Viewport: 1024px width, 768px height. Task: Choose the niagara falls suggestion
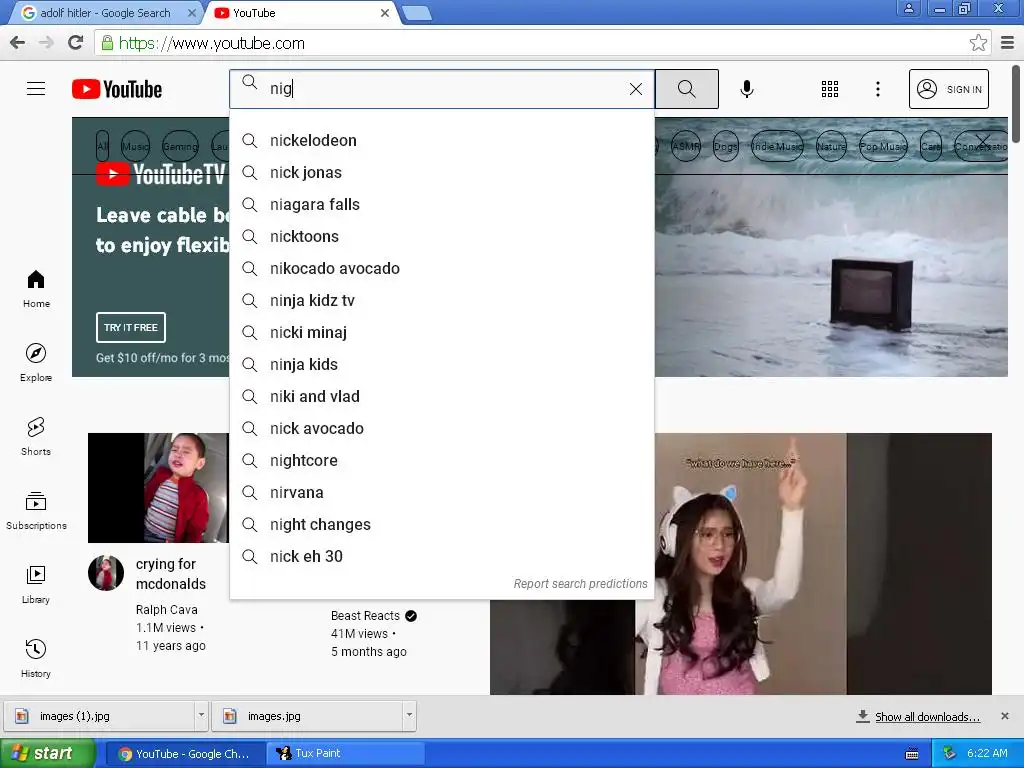point(441,204)
